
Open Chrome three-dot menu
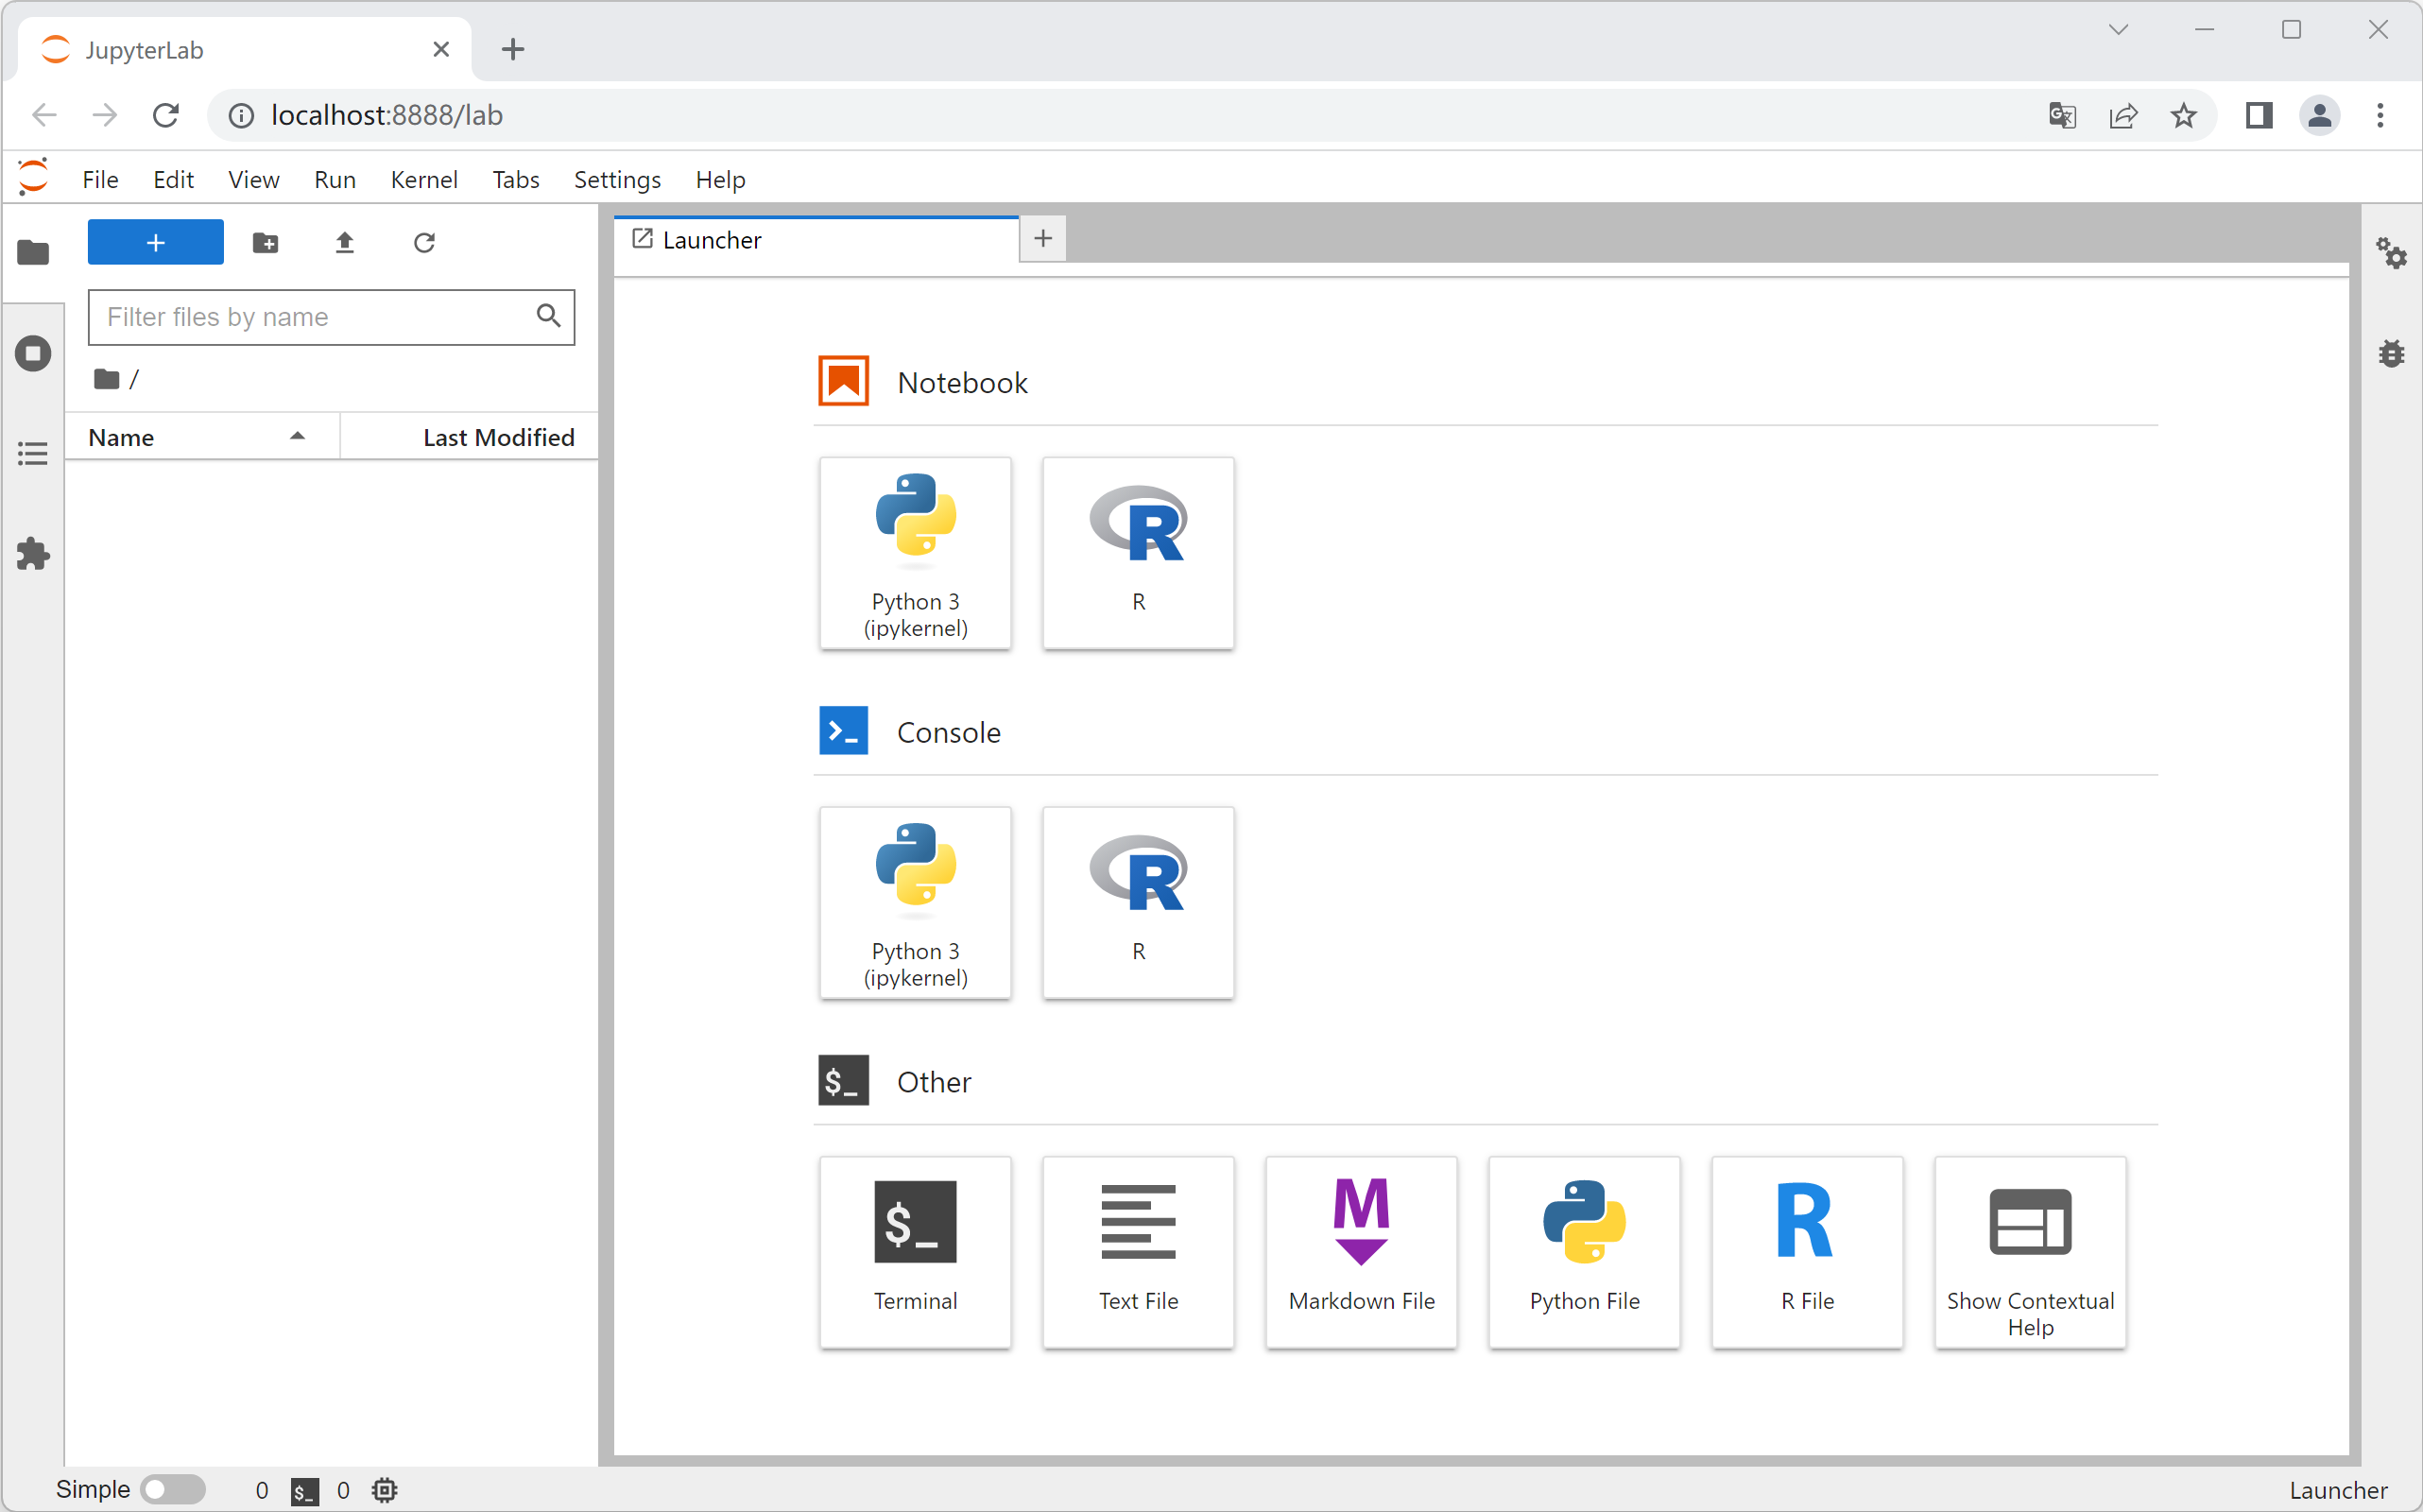tap(2379, 116)
